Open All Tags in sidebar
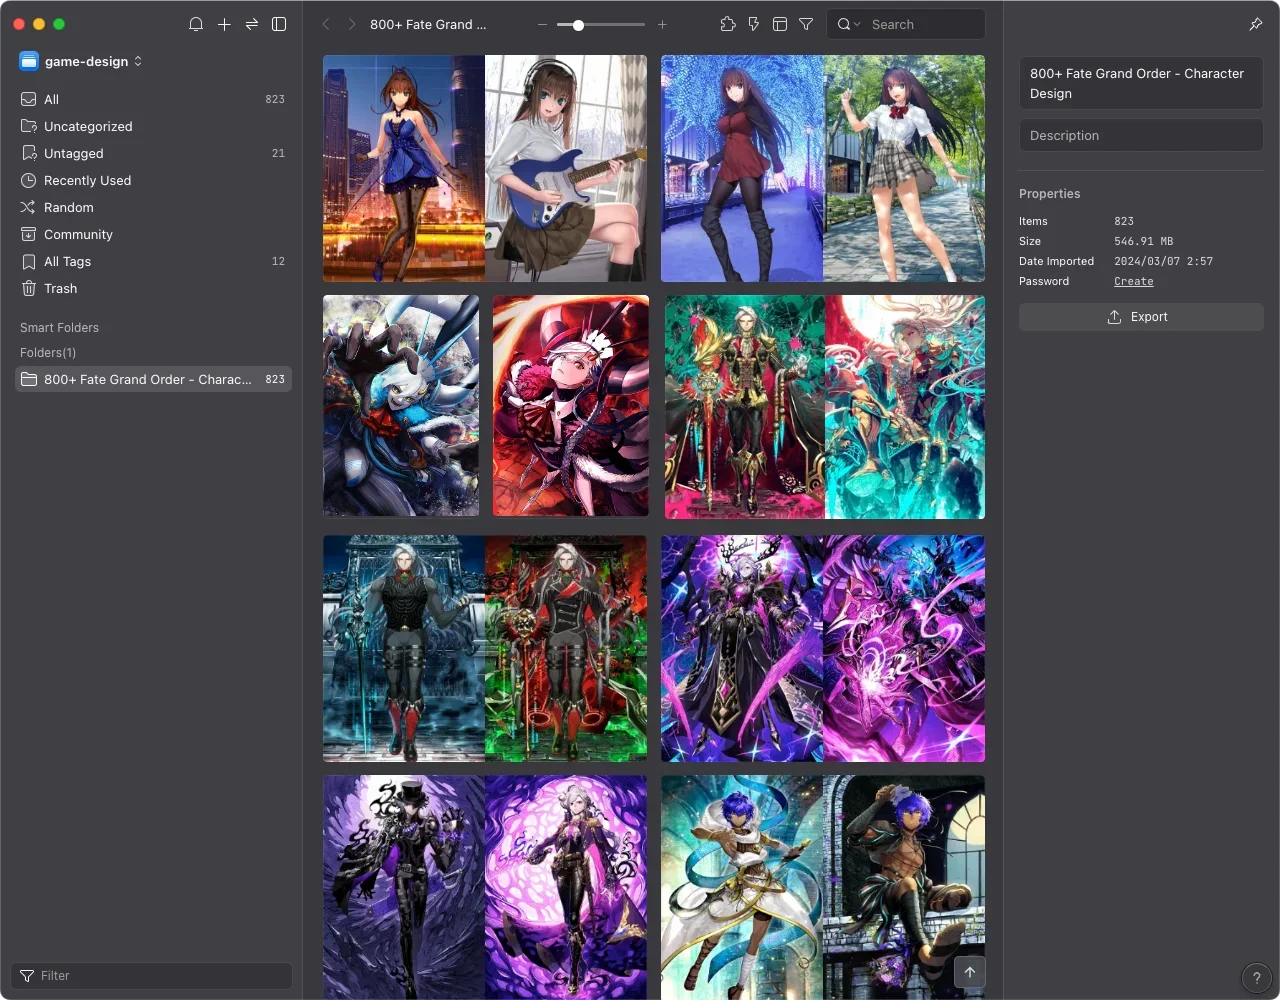Screen dimensions: 1280x1000 point(153,261)
